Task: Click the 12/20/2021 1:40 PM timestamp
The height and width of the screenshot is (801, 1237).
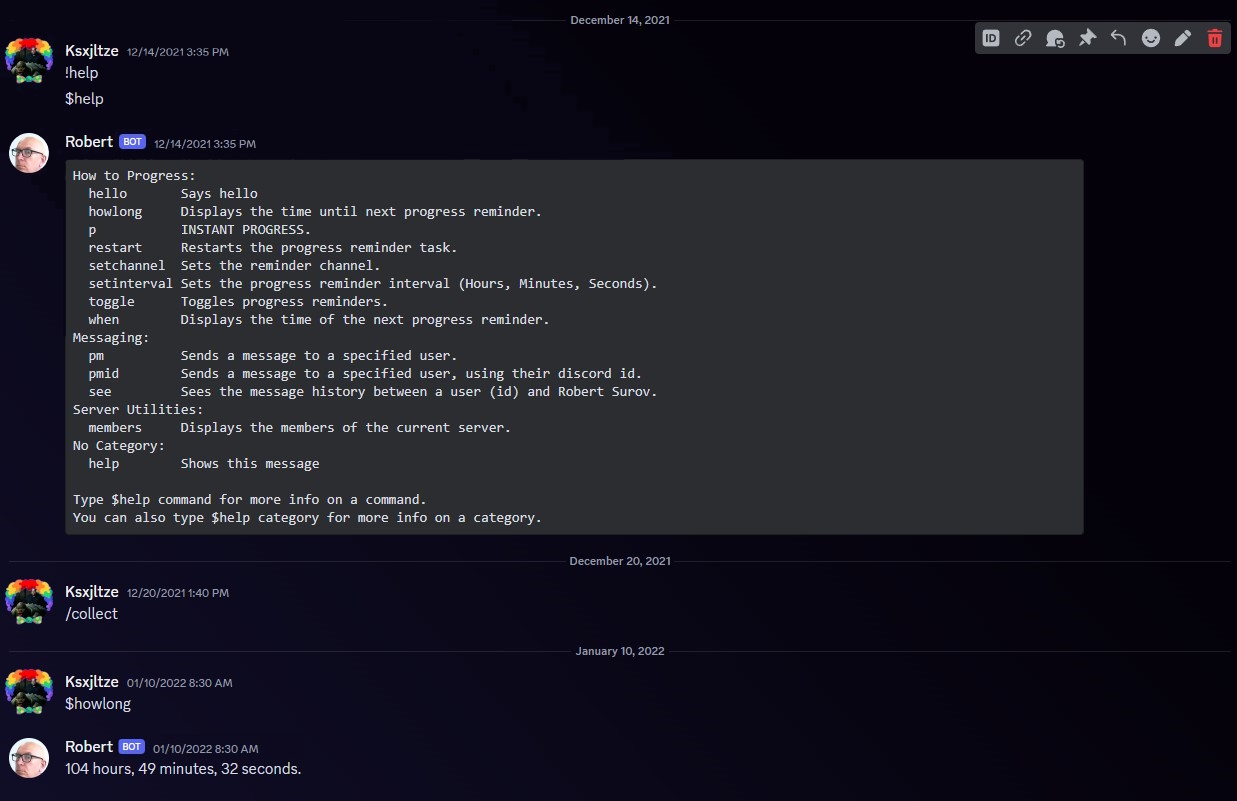Action: point(178,593)
